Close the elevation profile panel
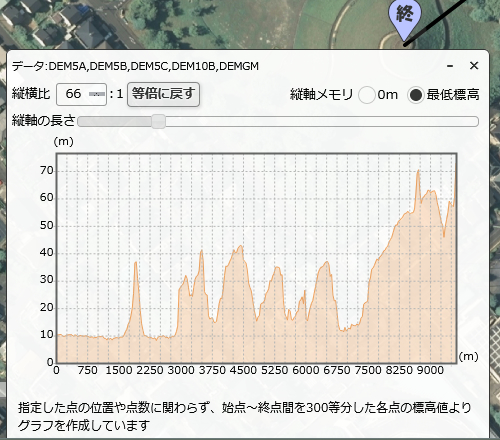The height and width of the screenshot is (440, 500). (x=474, y=66)
